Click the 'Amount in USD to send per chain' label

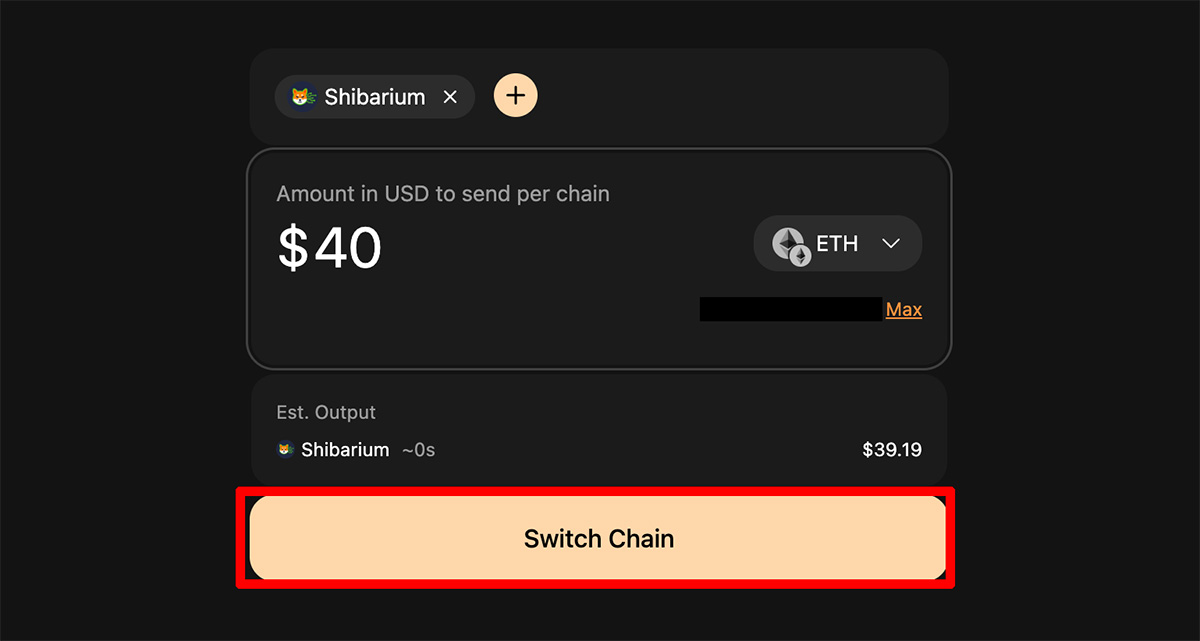443,194
